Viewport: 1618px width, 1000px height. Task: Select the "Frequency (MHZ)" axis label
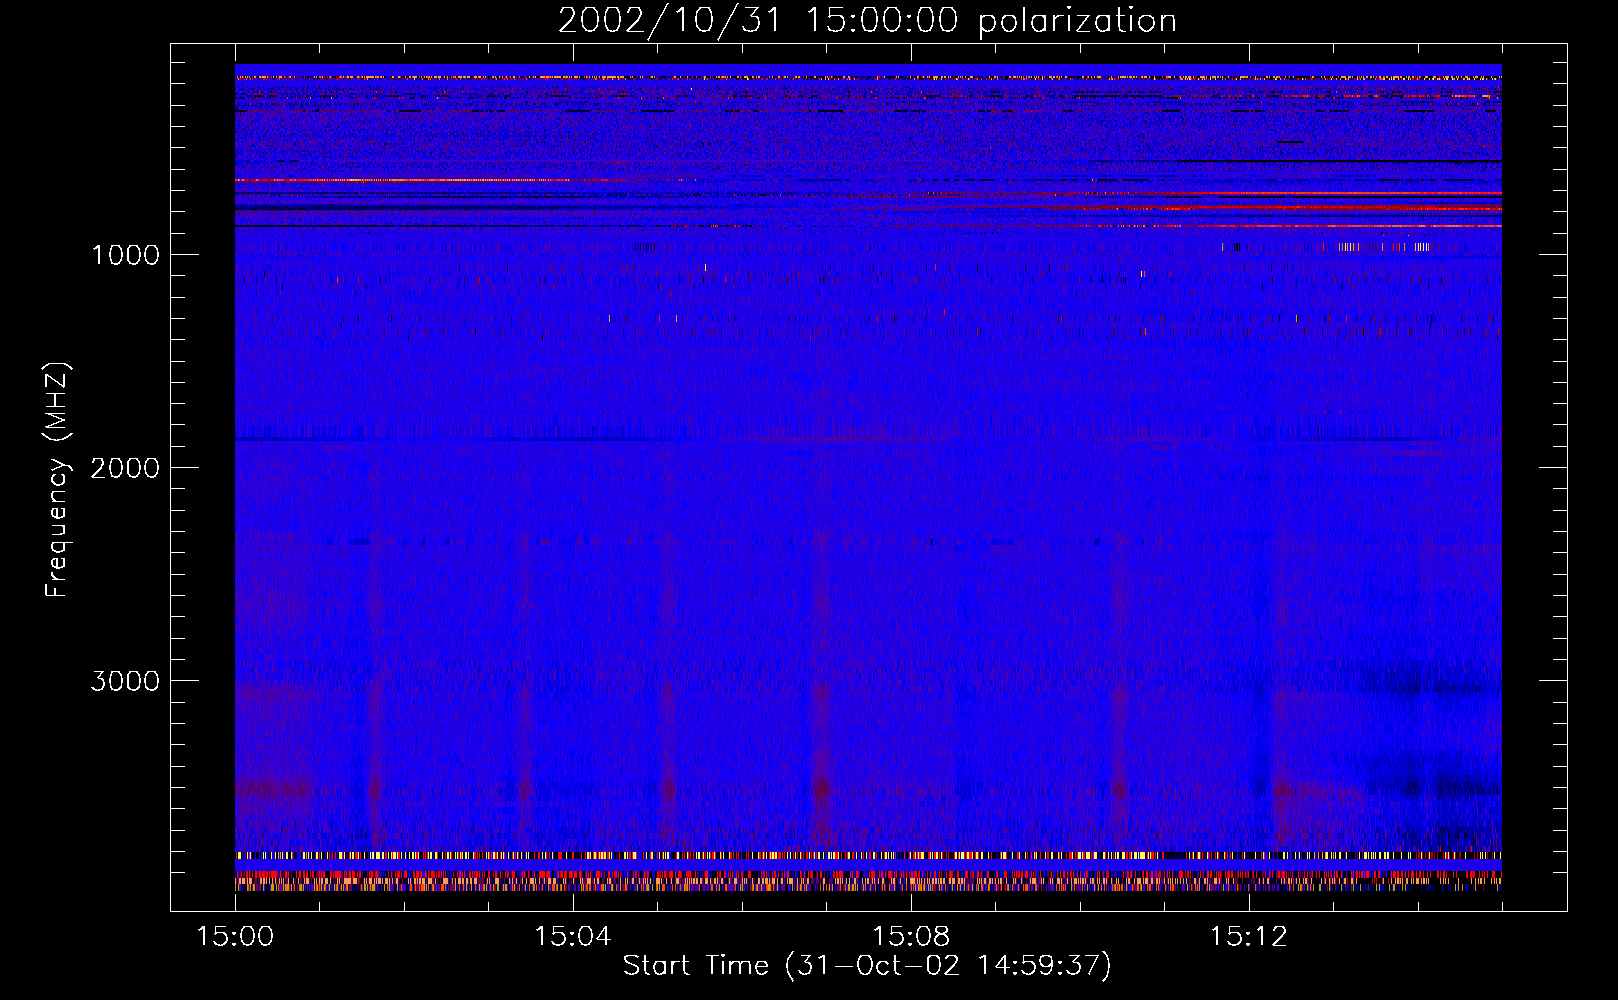[56, 480]
